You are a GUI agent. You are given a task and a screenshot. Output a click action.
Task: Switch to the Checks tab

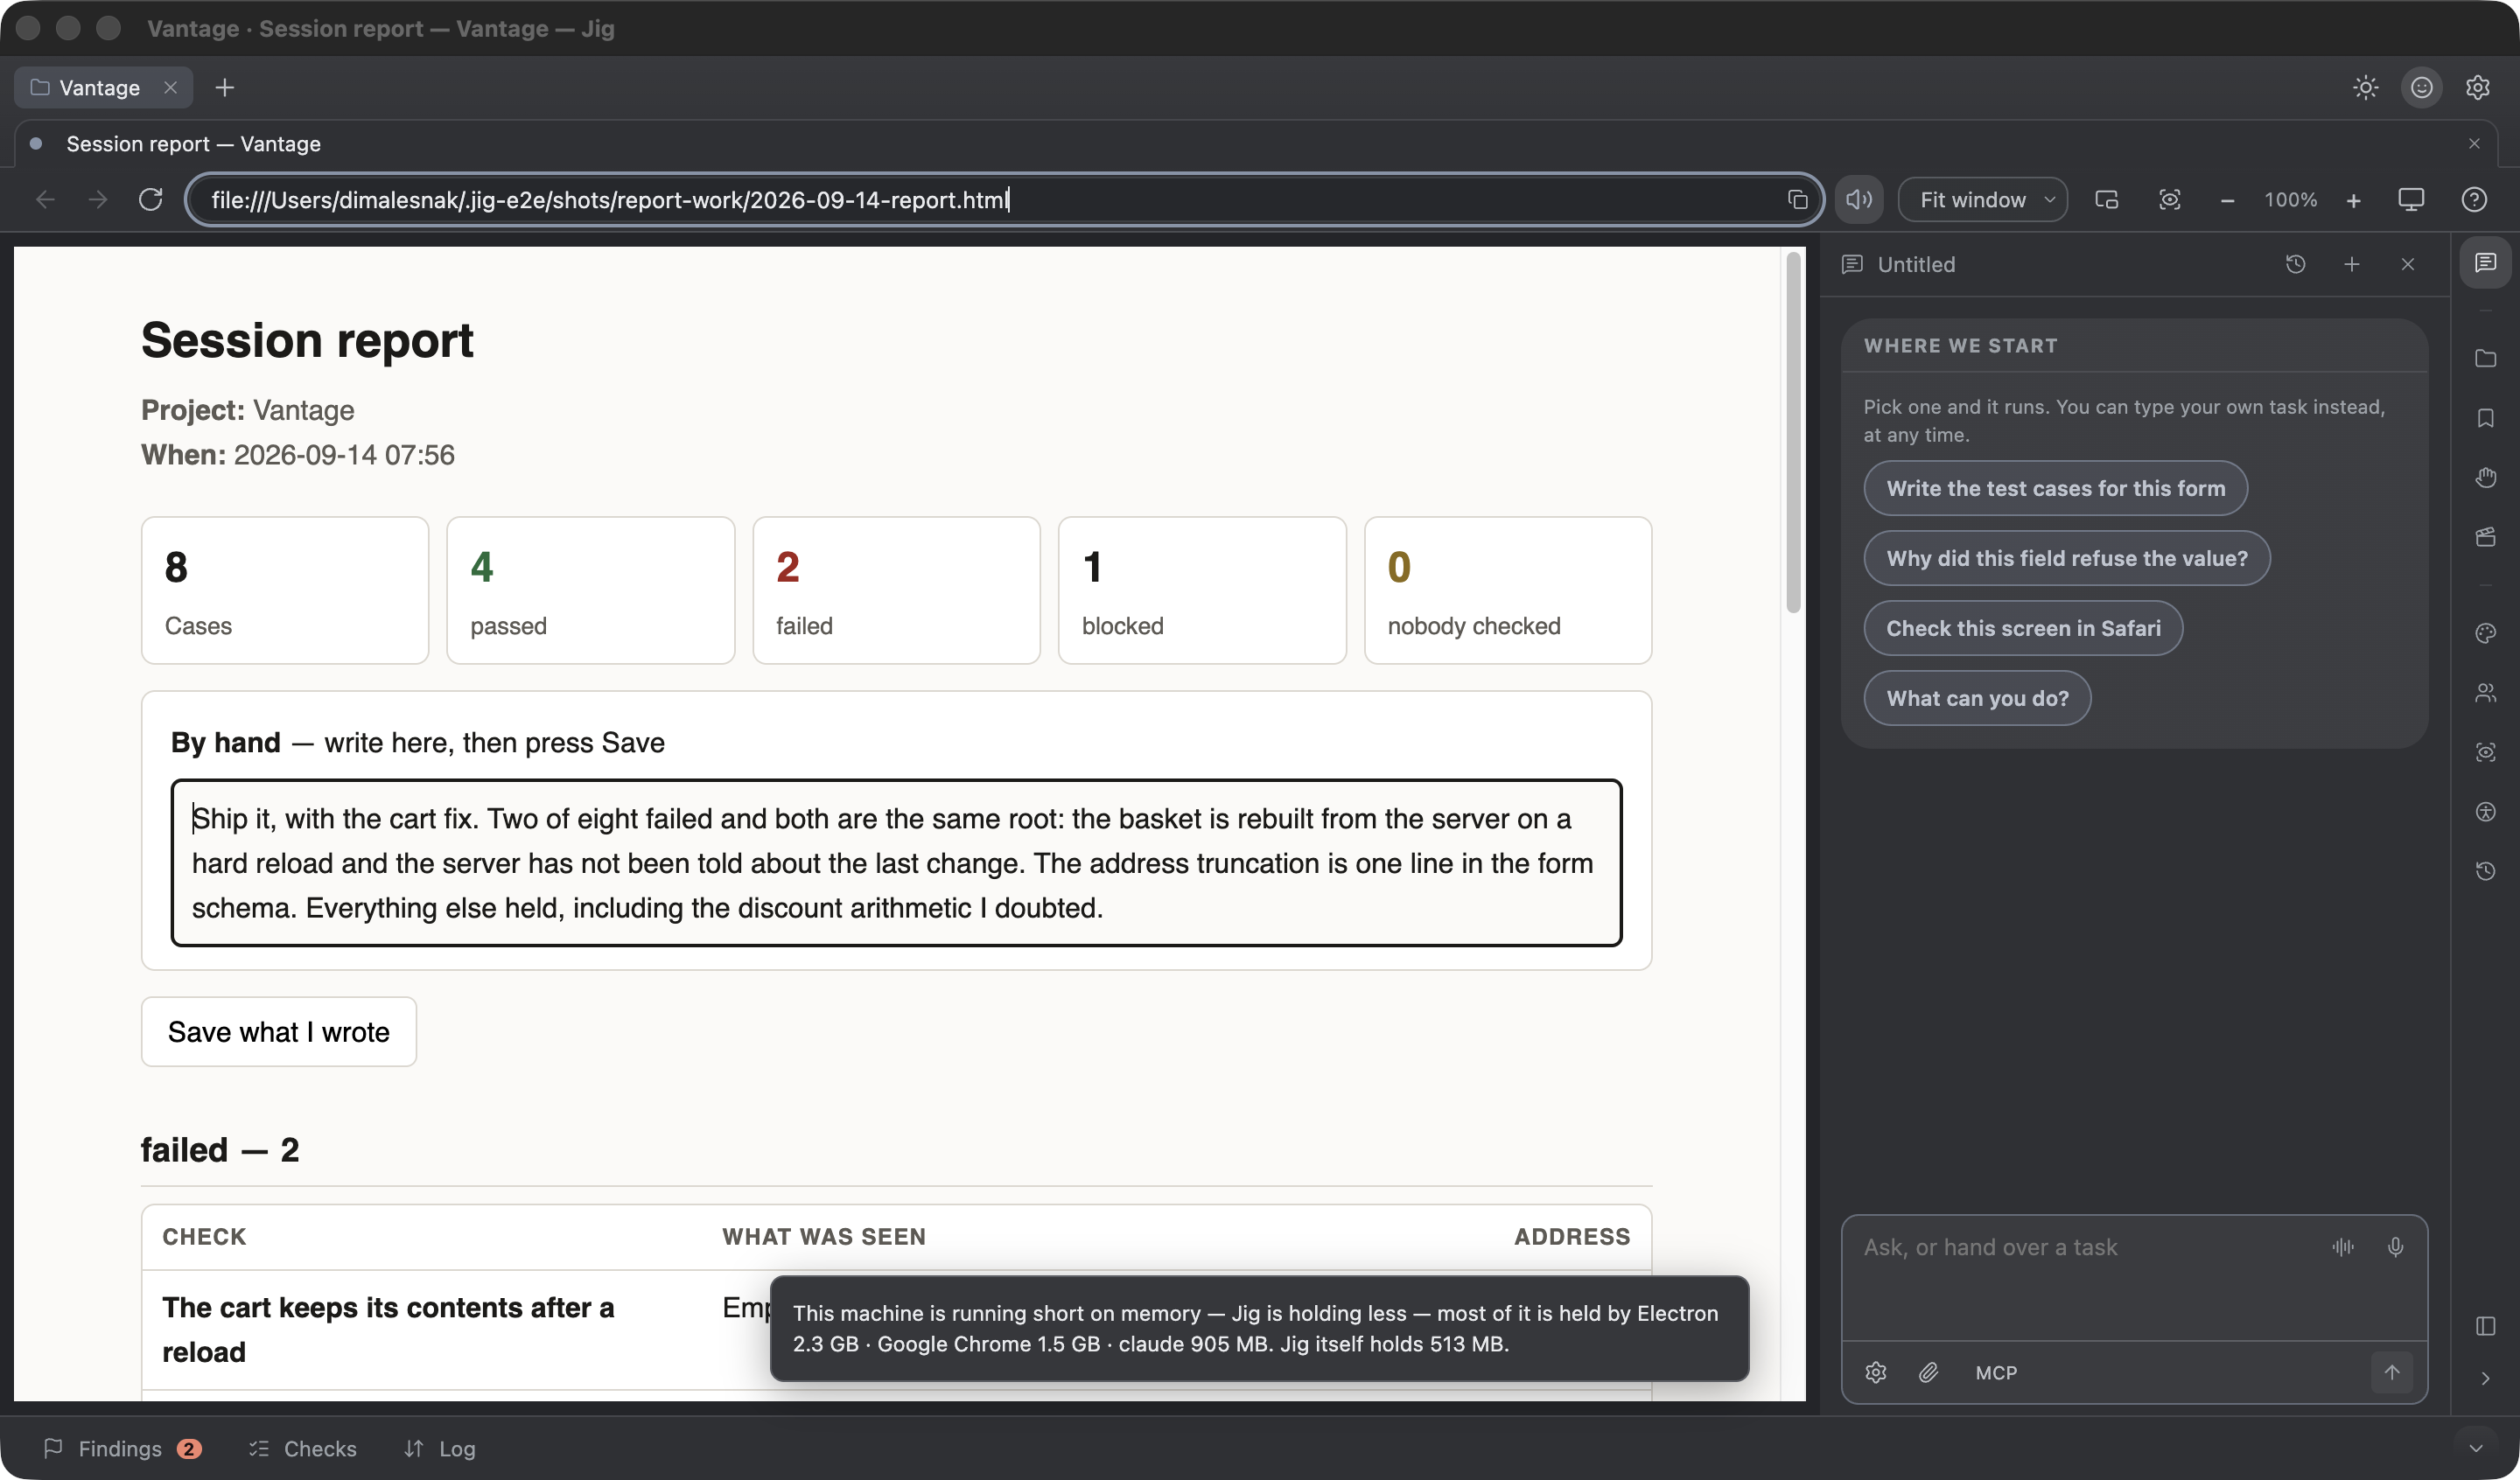[302, 1449]
